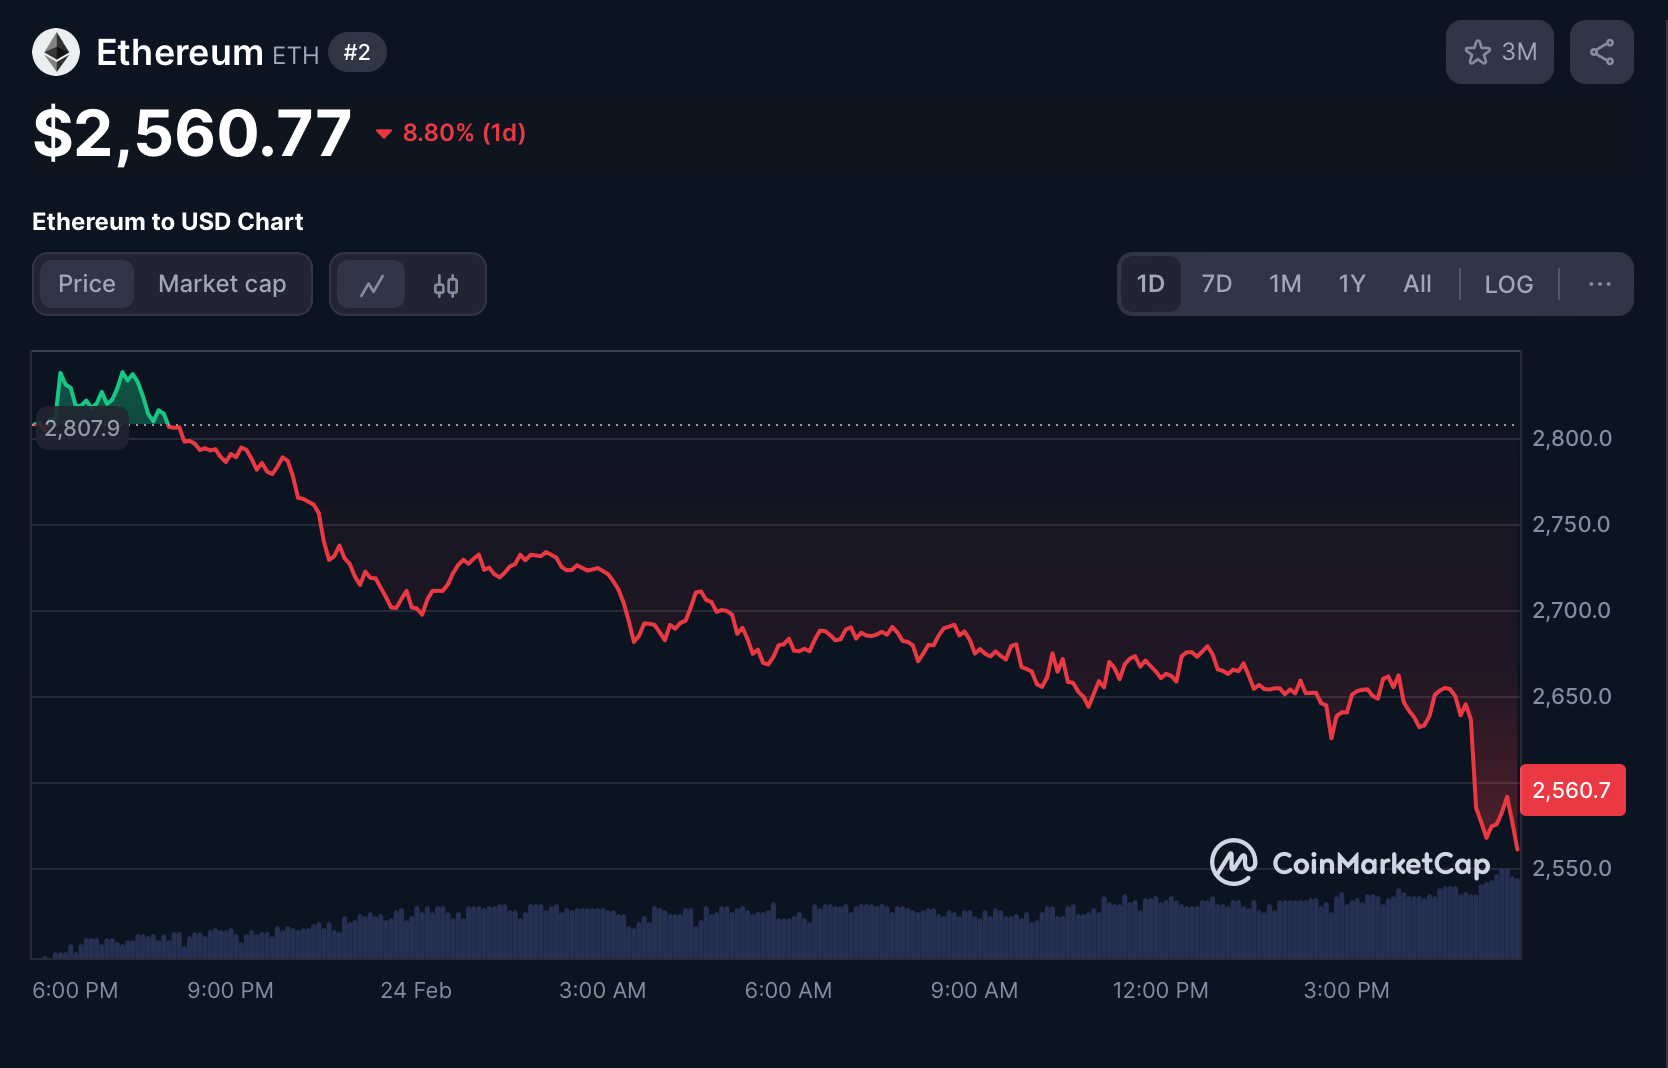The height and width of the screenshot is (1068, 1668).
Task: Open more chart options (three dots)
Action: (x=1599, y=284)
